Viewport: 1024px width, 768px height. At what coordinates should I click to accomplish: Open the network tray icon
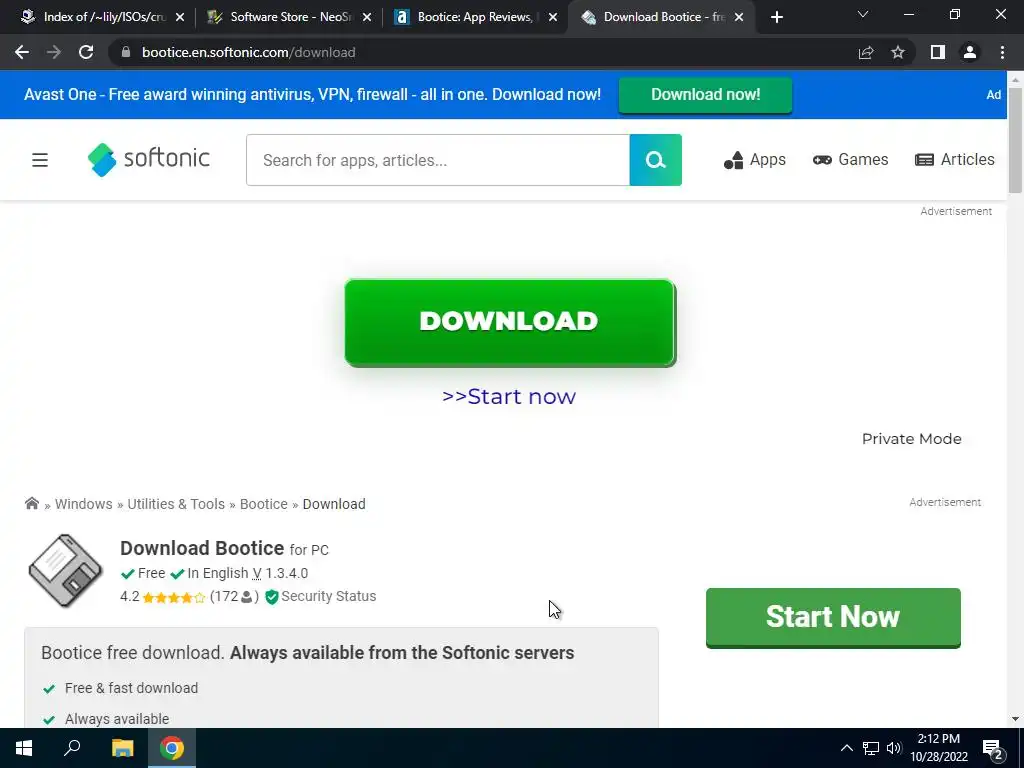(871, 748)
